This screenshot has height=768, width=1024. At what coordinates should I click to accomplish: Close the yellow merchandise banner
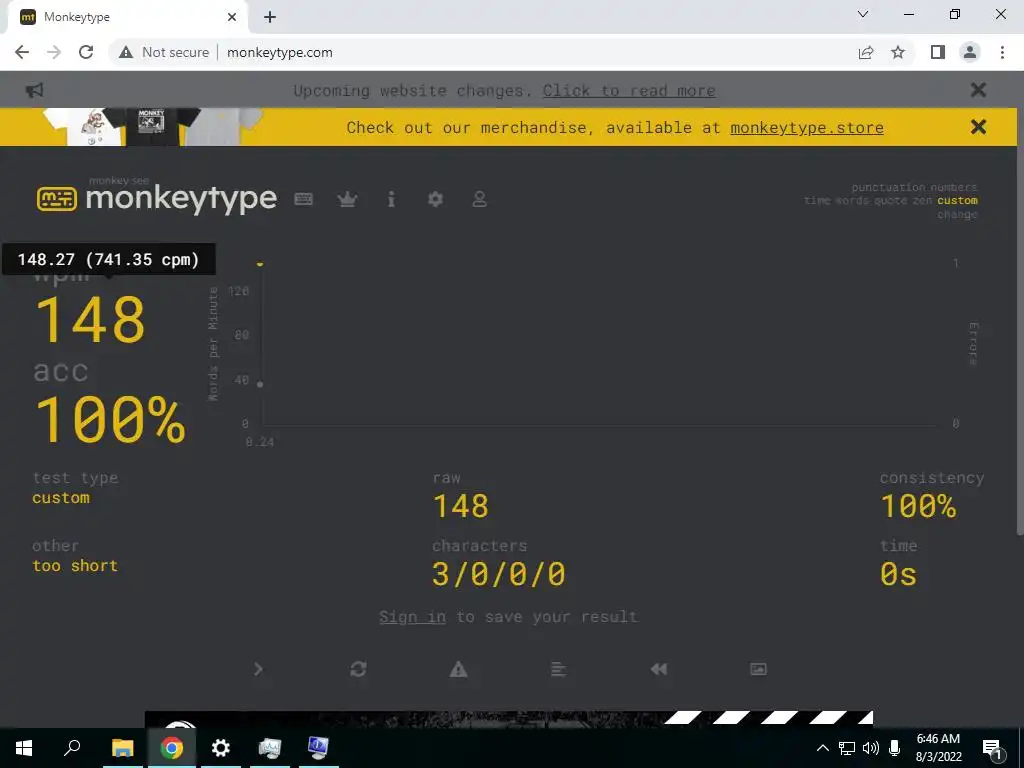pos(978,127)
